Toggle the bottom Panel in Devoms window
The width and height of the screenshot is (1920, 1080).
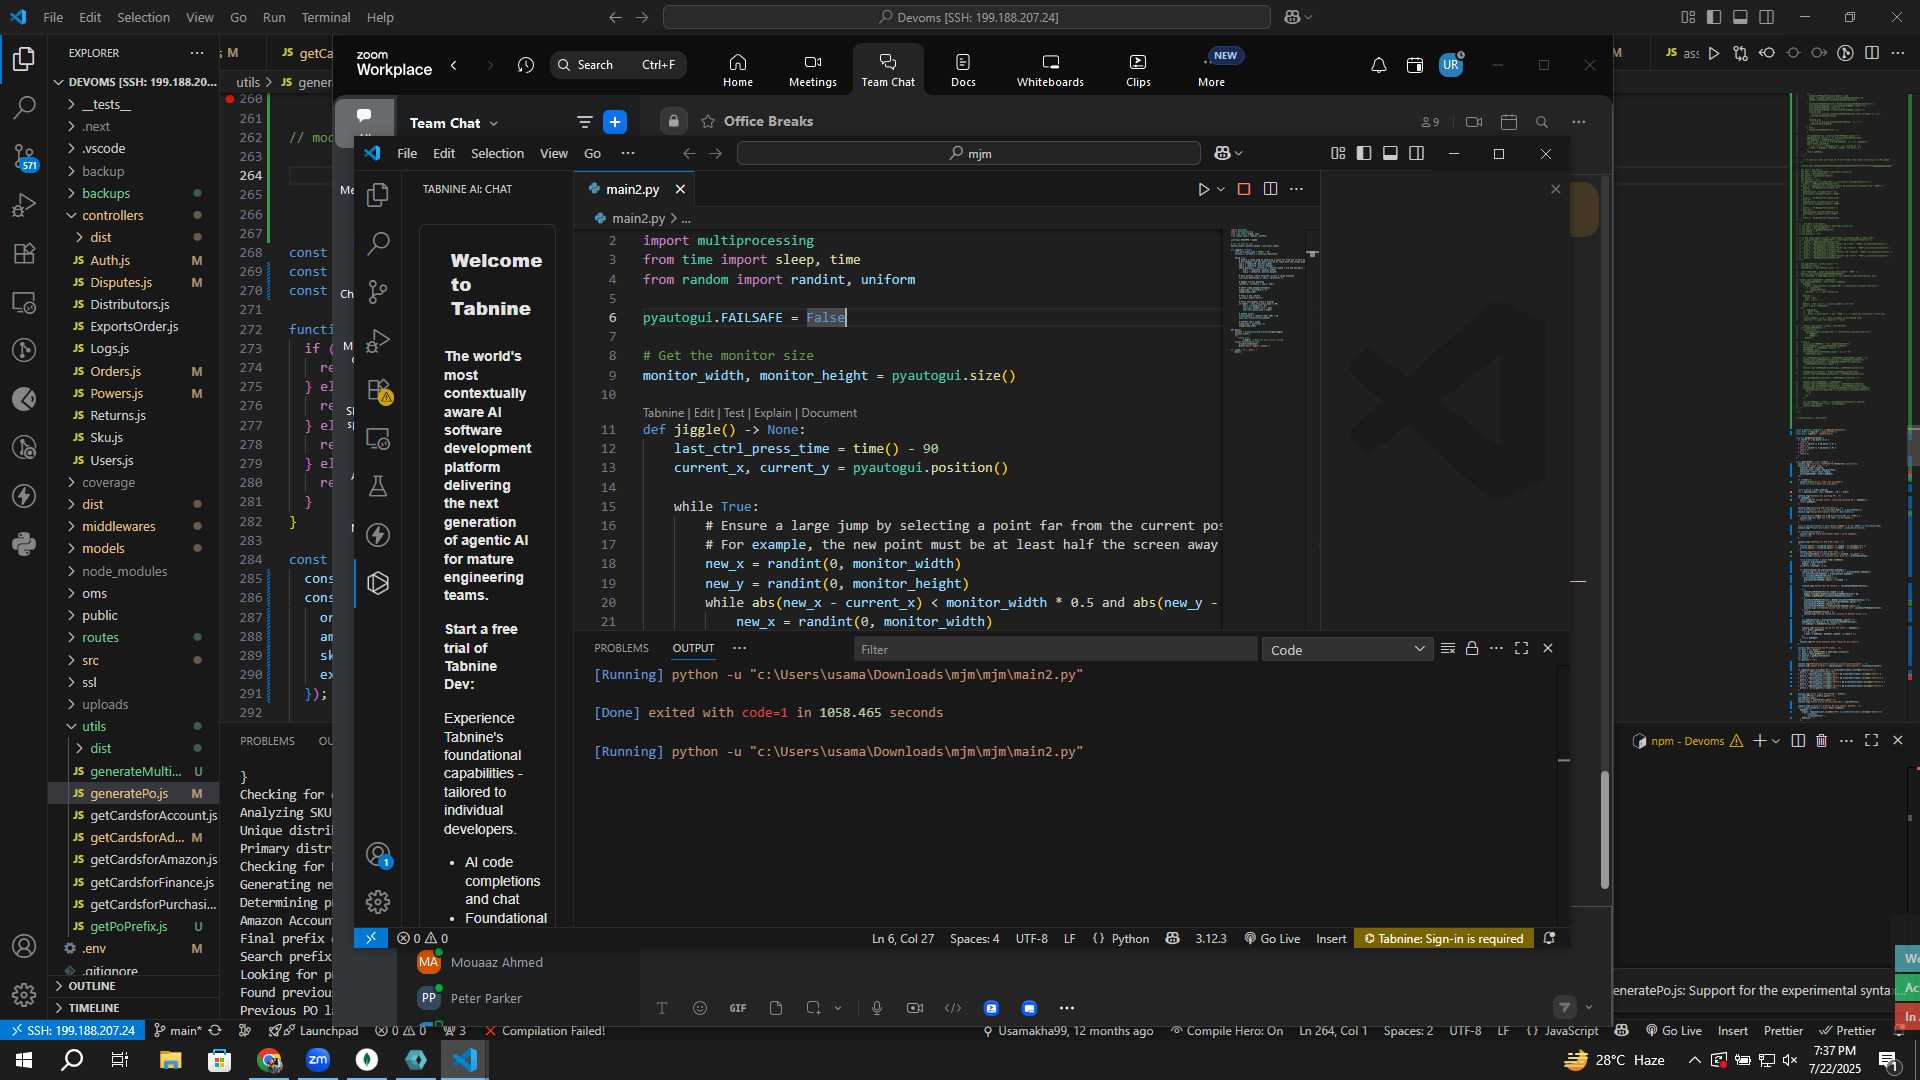1740,17
